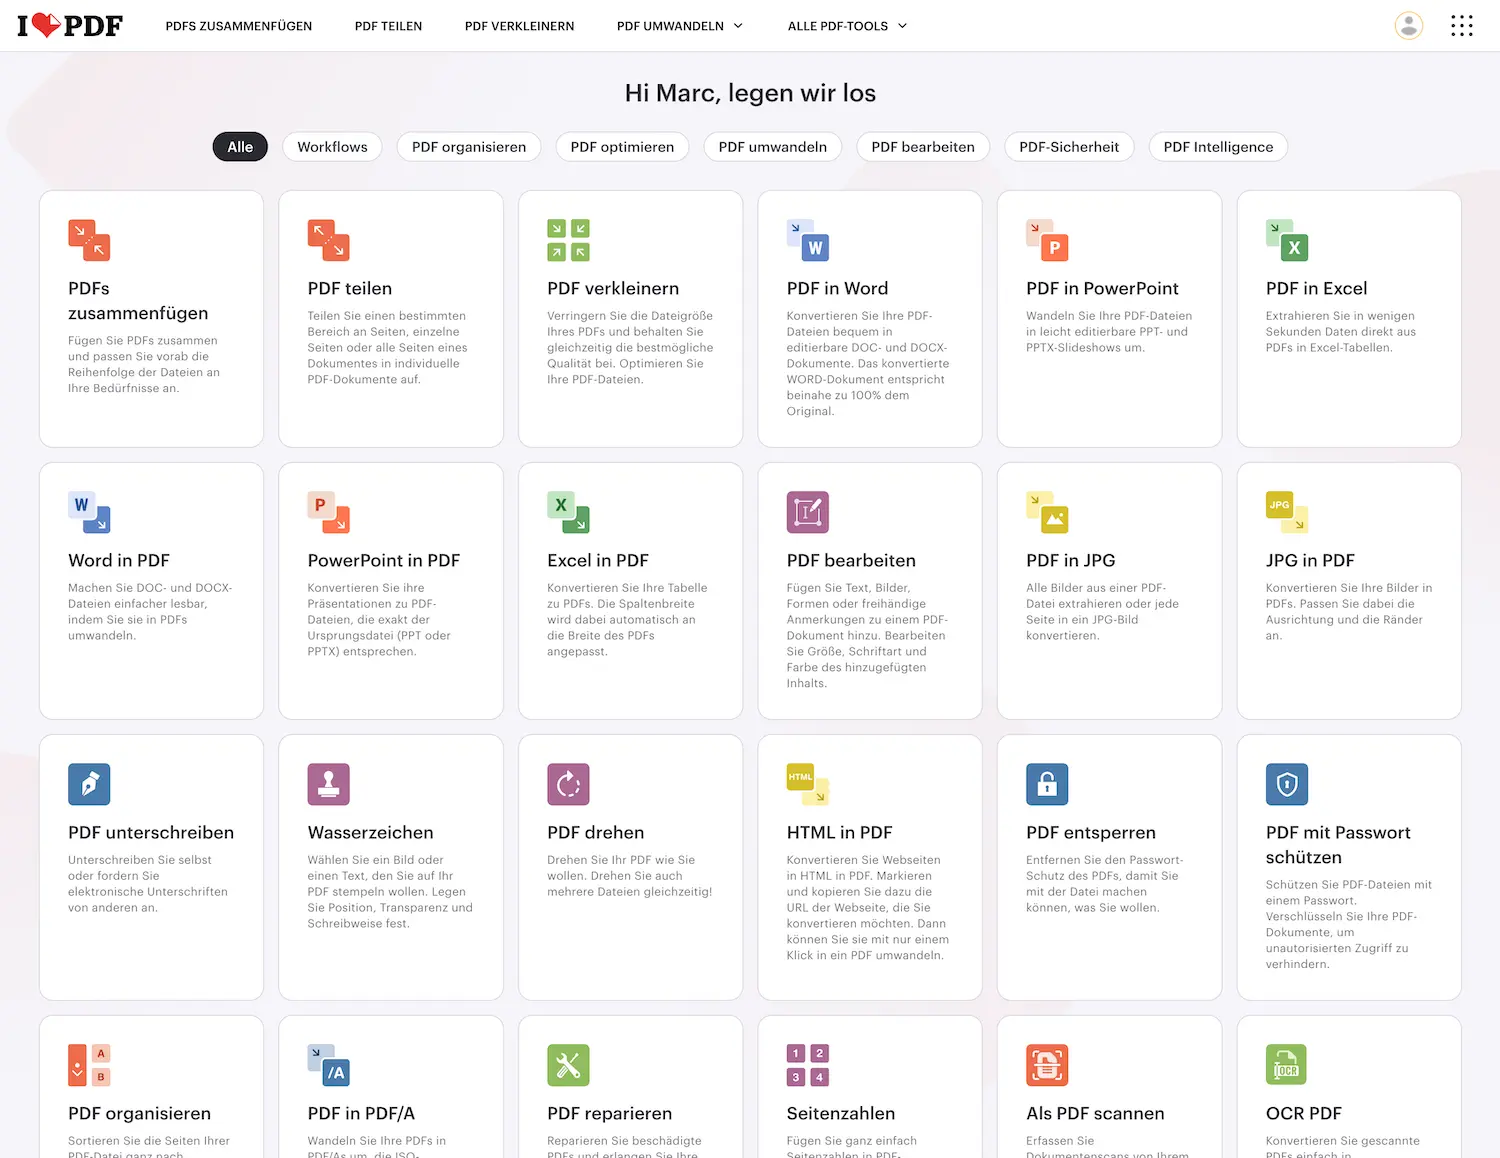Screen dimensions: 1500x1158
Task: Open the PDF unterschreiben tool title
Action: (151, 833)
